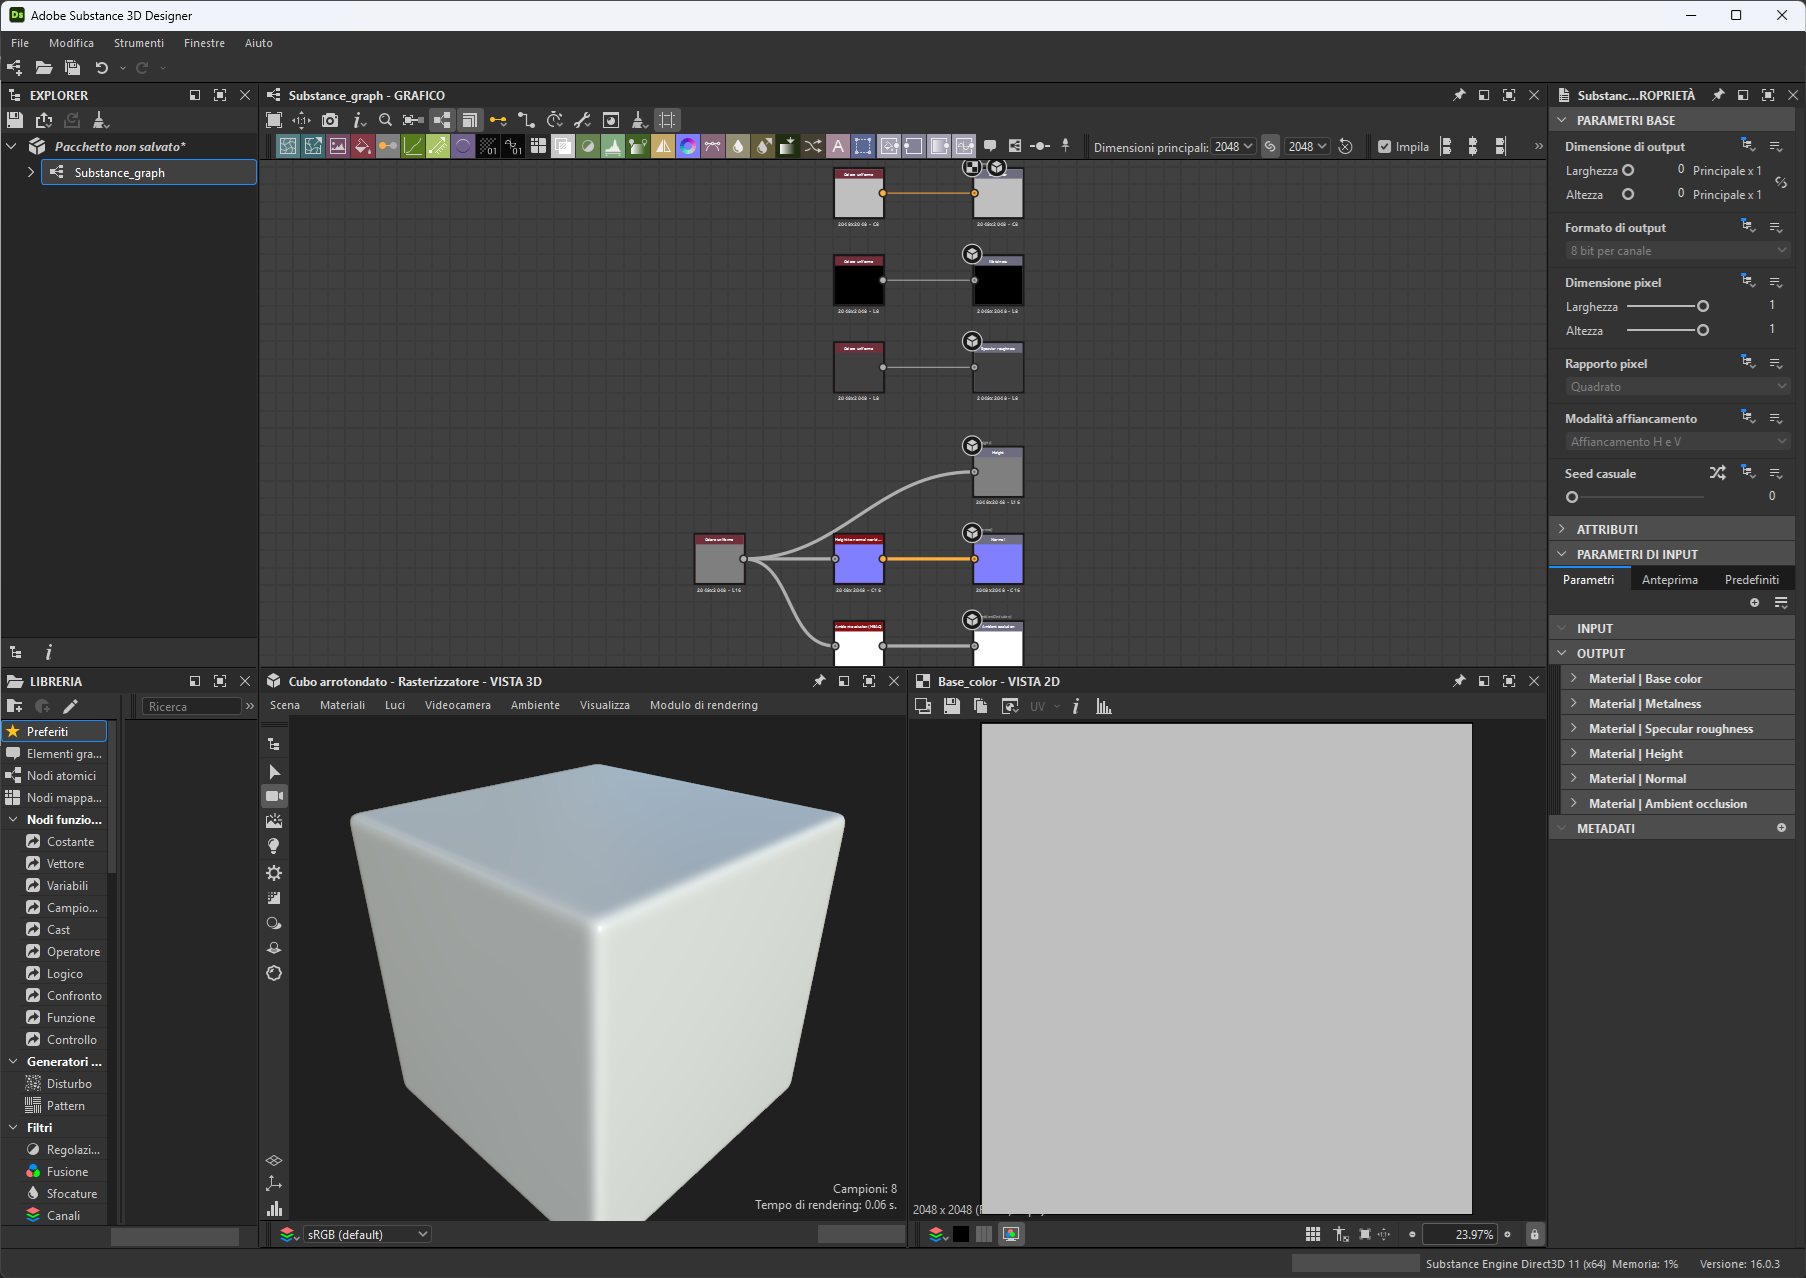Click the bar chart icon in the 3D view sidebar
Screen dimensions: 1806x1278
274,1208
